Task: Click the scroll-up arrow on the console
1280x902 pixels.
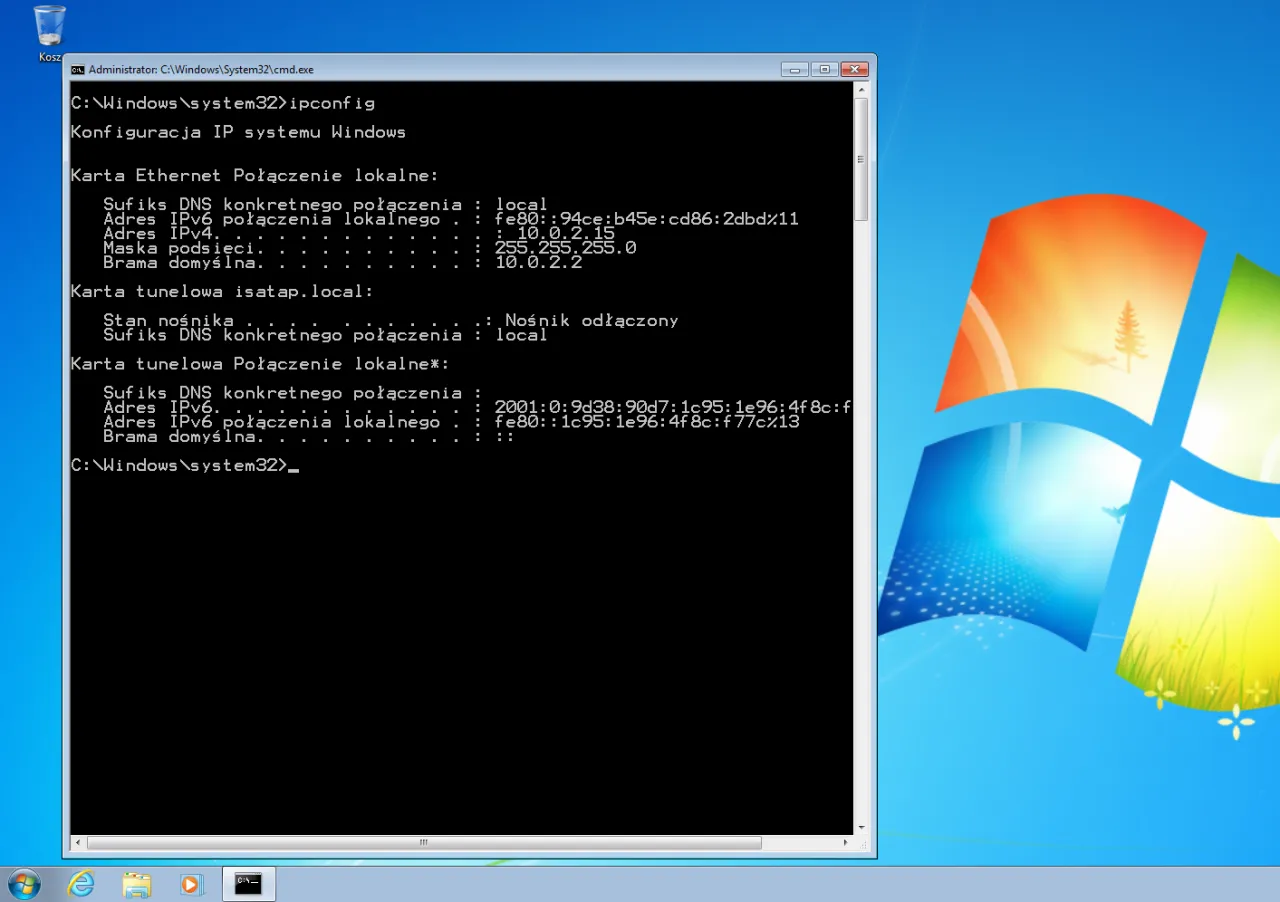Action: [861, 87]
